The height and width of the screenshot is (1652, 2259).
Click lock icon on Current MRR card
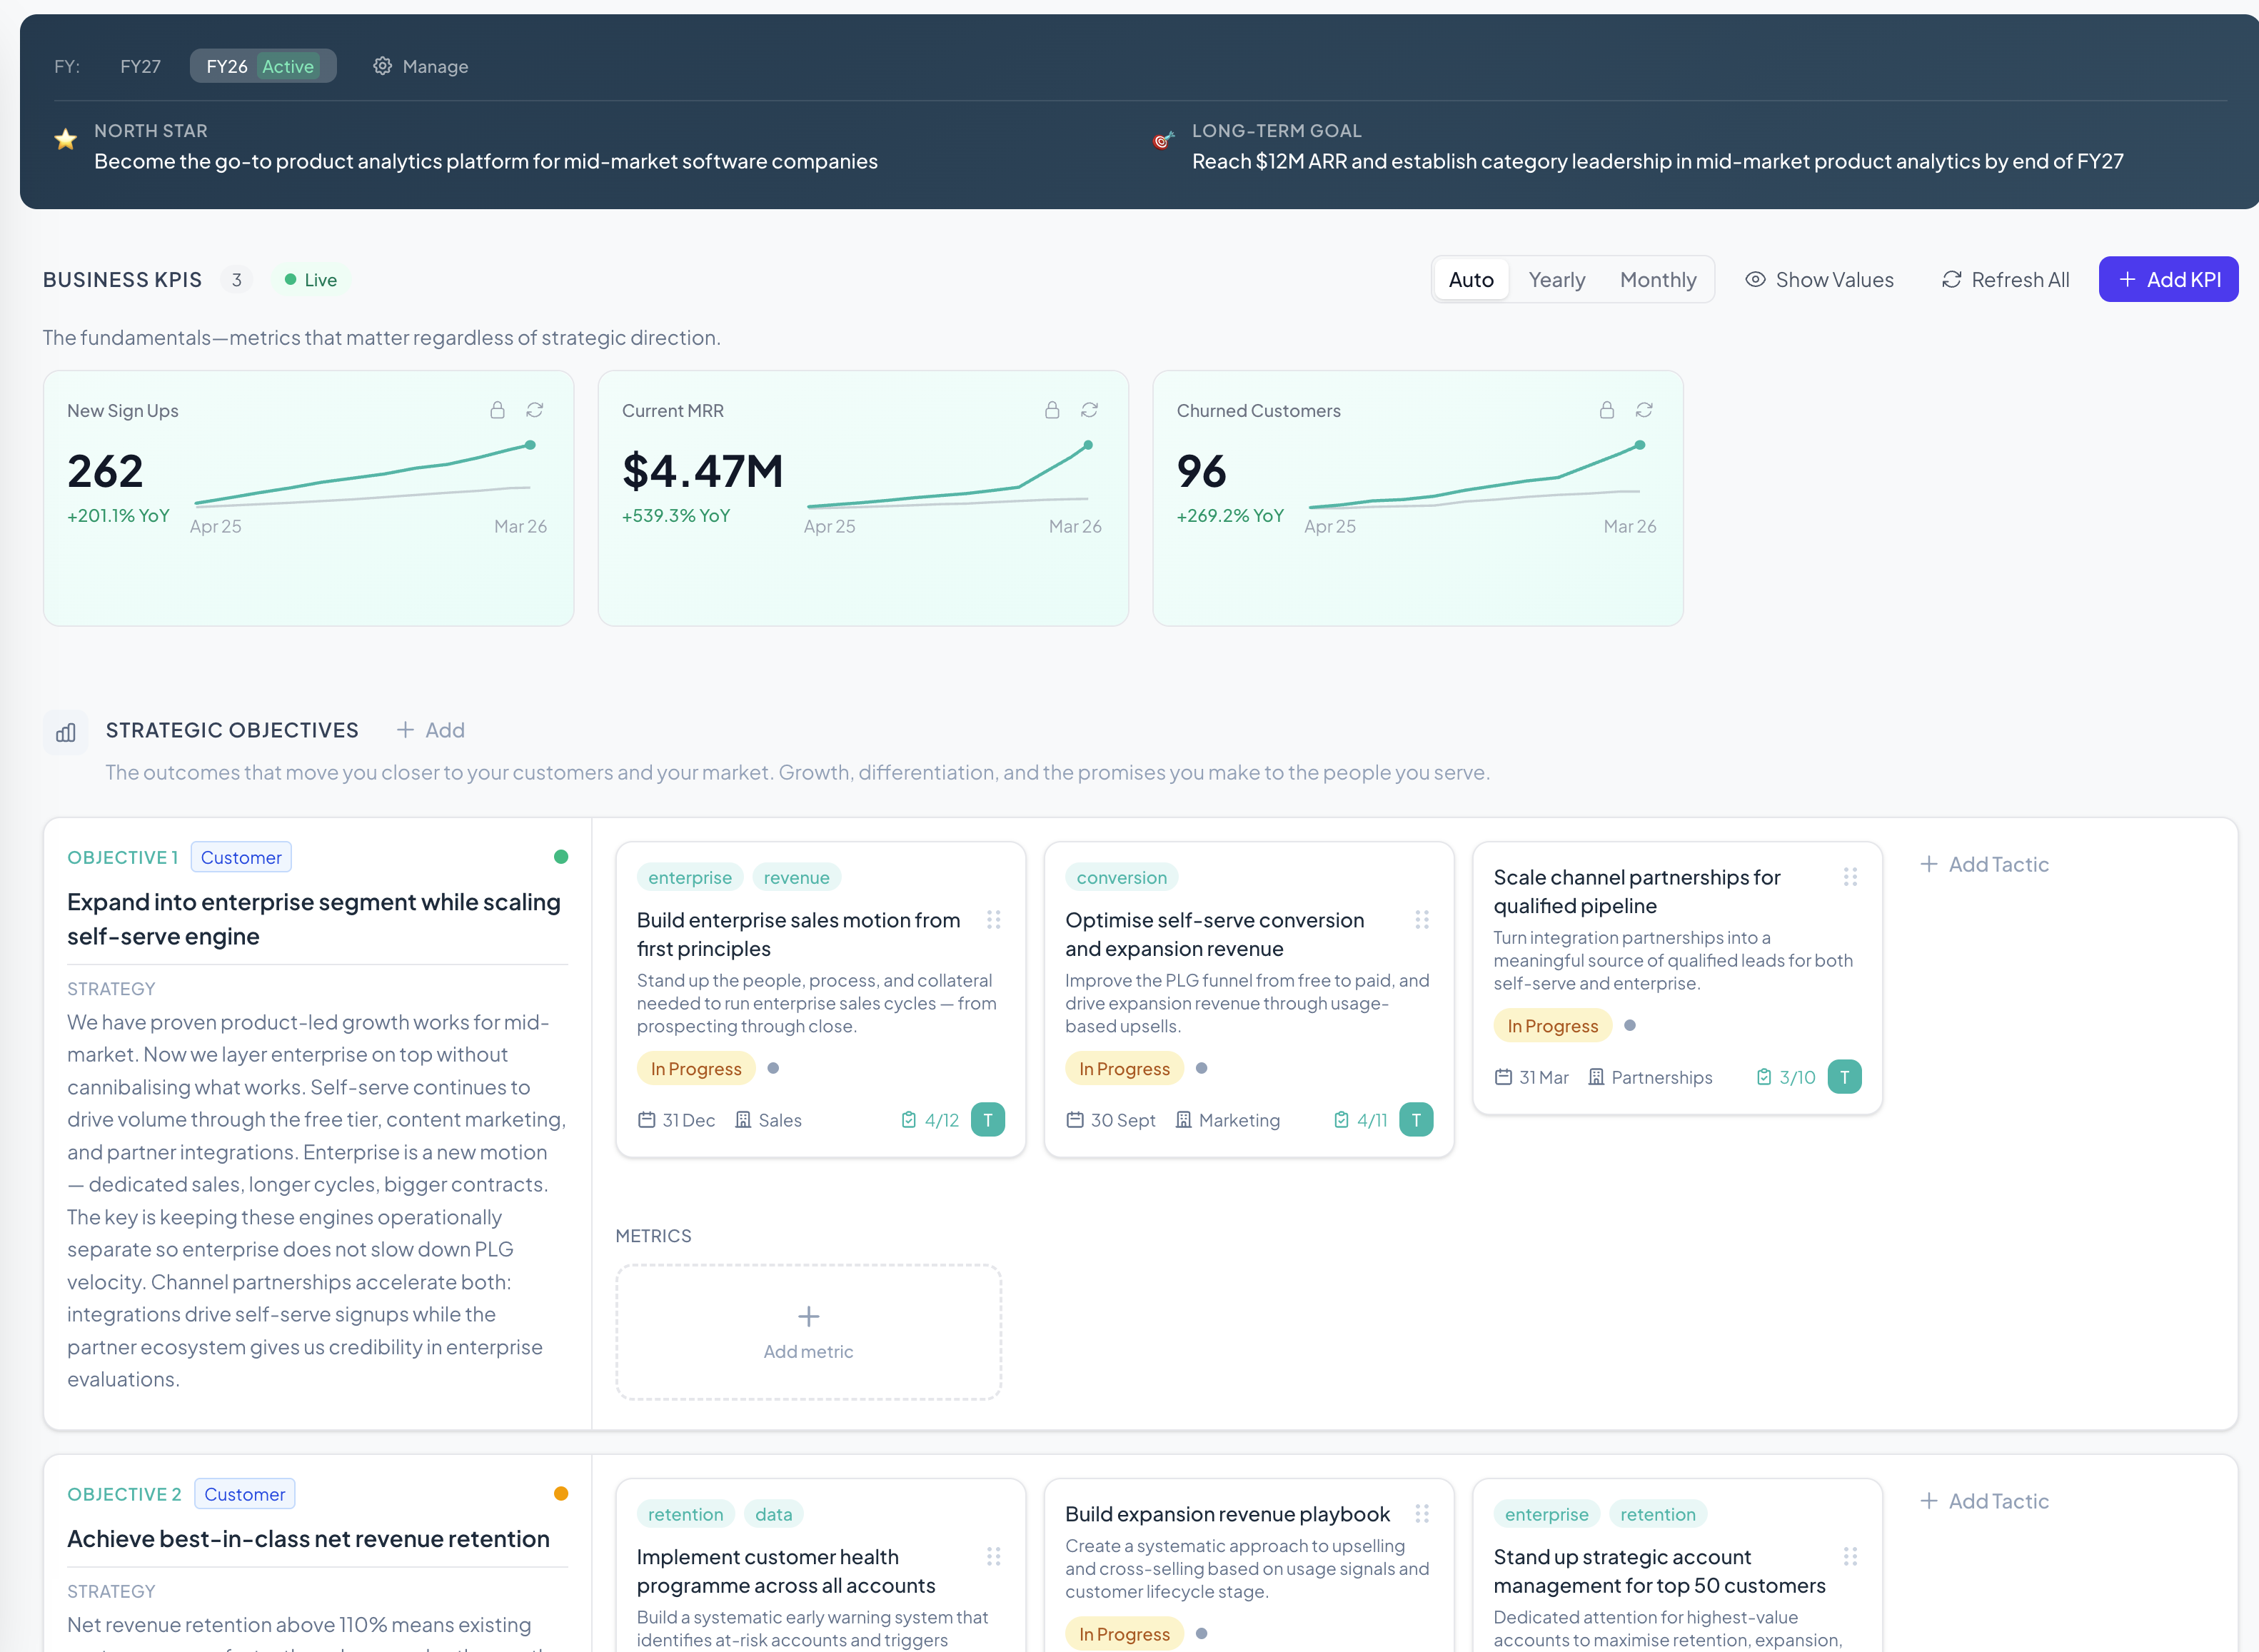coord(1052,410)
